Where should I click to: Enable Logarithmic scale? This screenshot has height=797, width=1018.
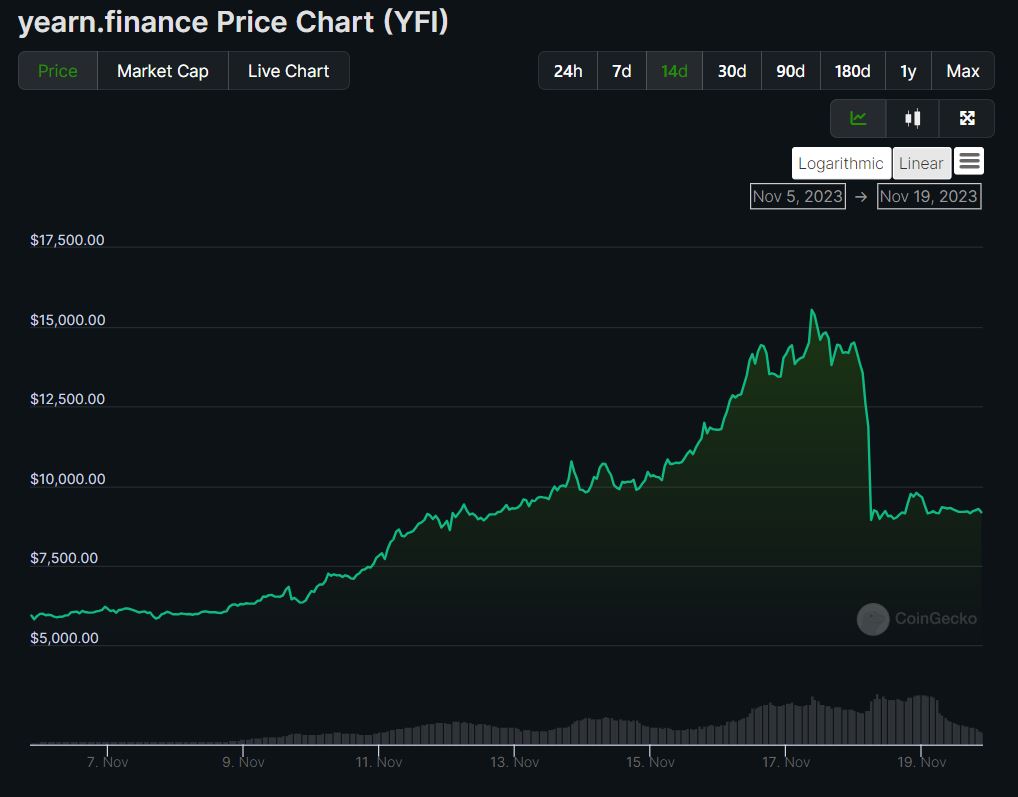click(x=841, y=163)
